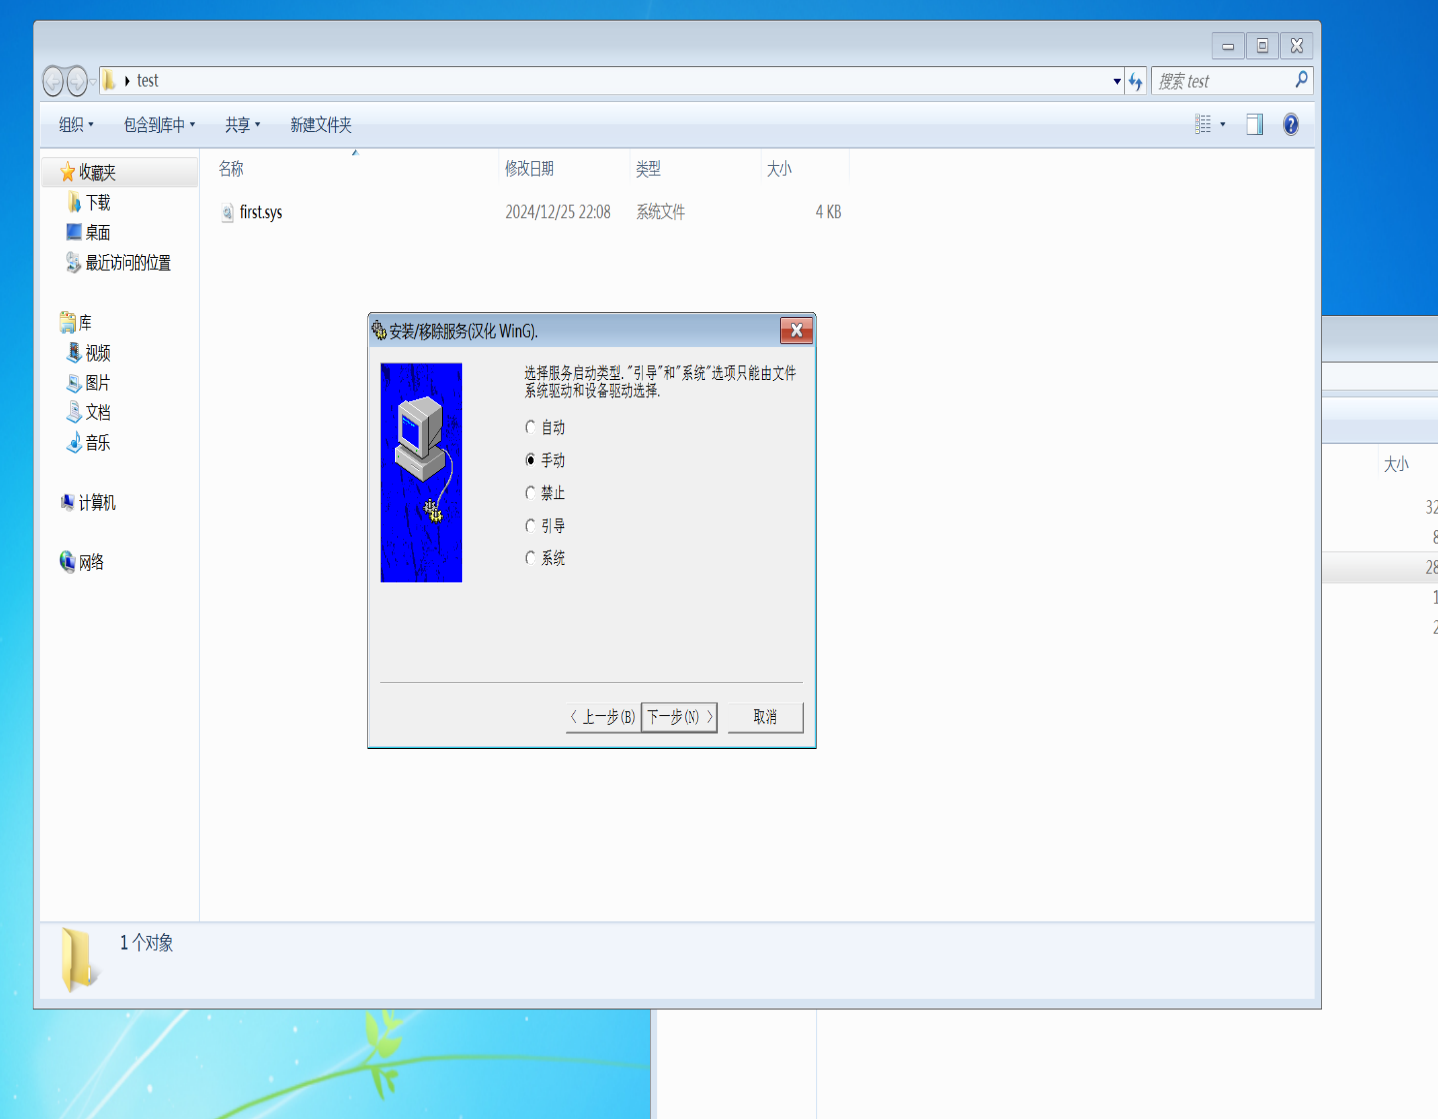Toggle the preview pane icon
The image size is (1438, 1119).
1254,123
